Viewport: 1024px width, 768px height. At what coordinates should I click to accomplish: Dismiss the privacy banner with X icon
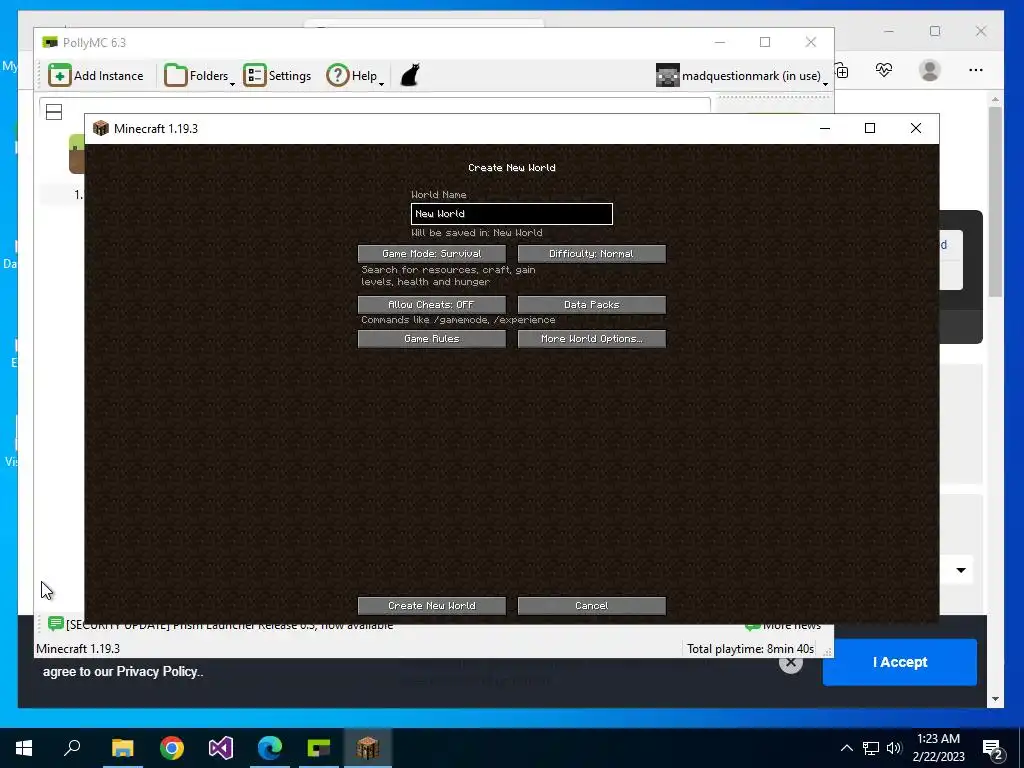click(790, 662)
